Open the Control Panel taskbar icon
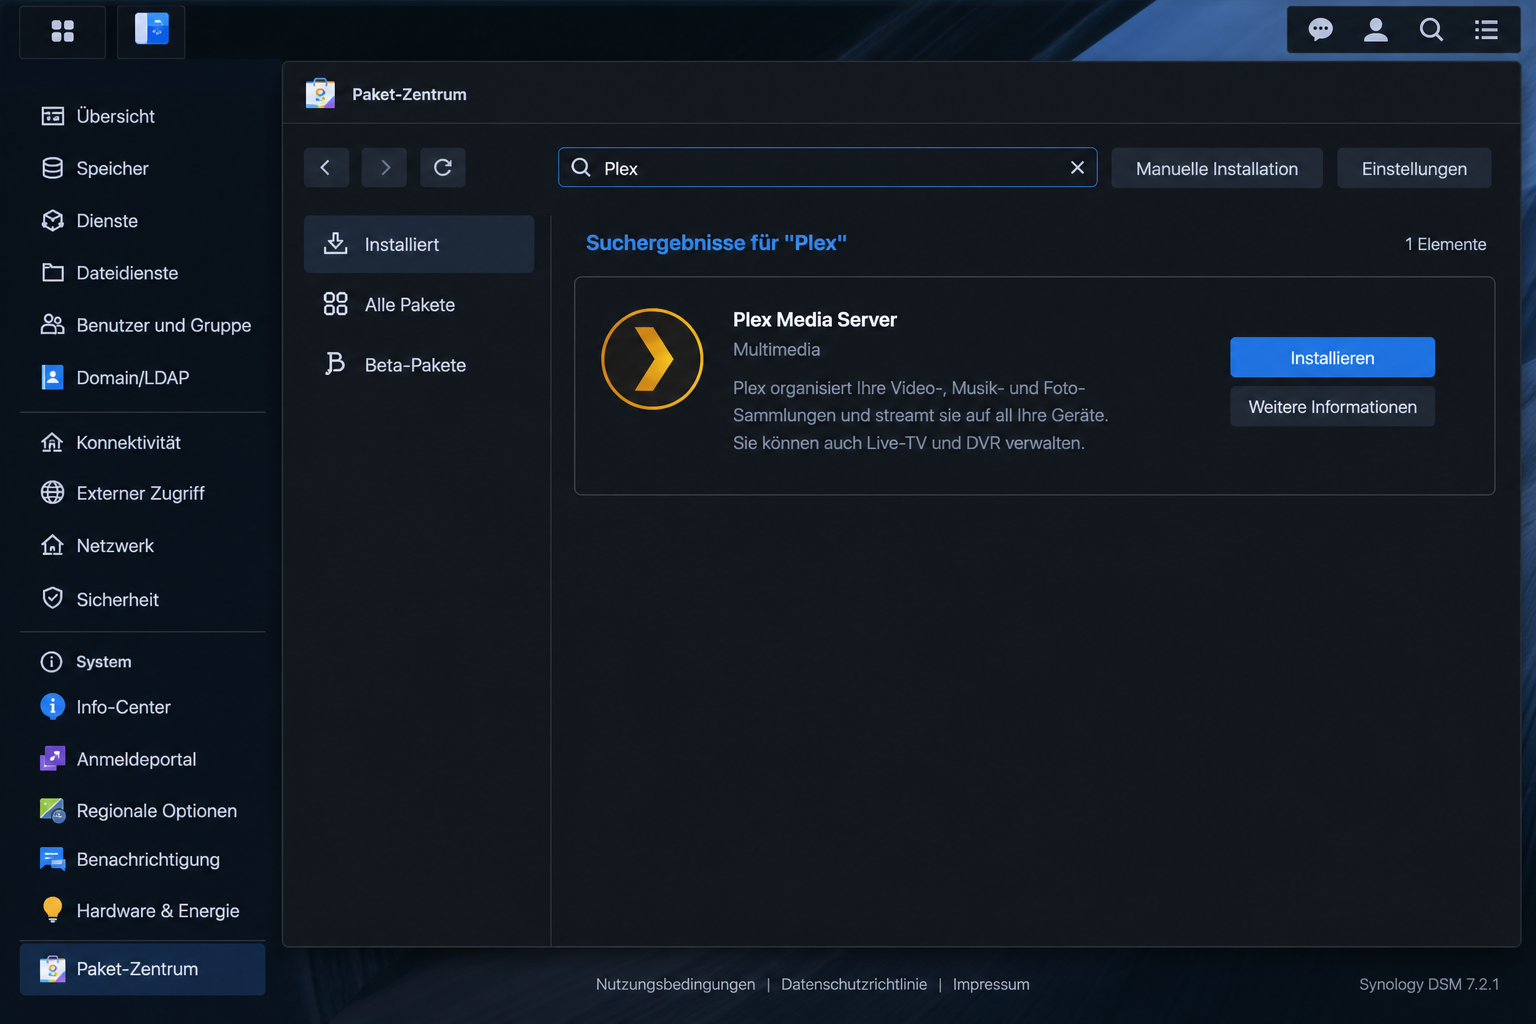 (151, 31)
